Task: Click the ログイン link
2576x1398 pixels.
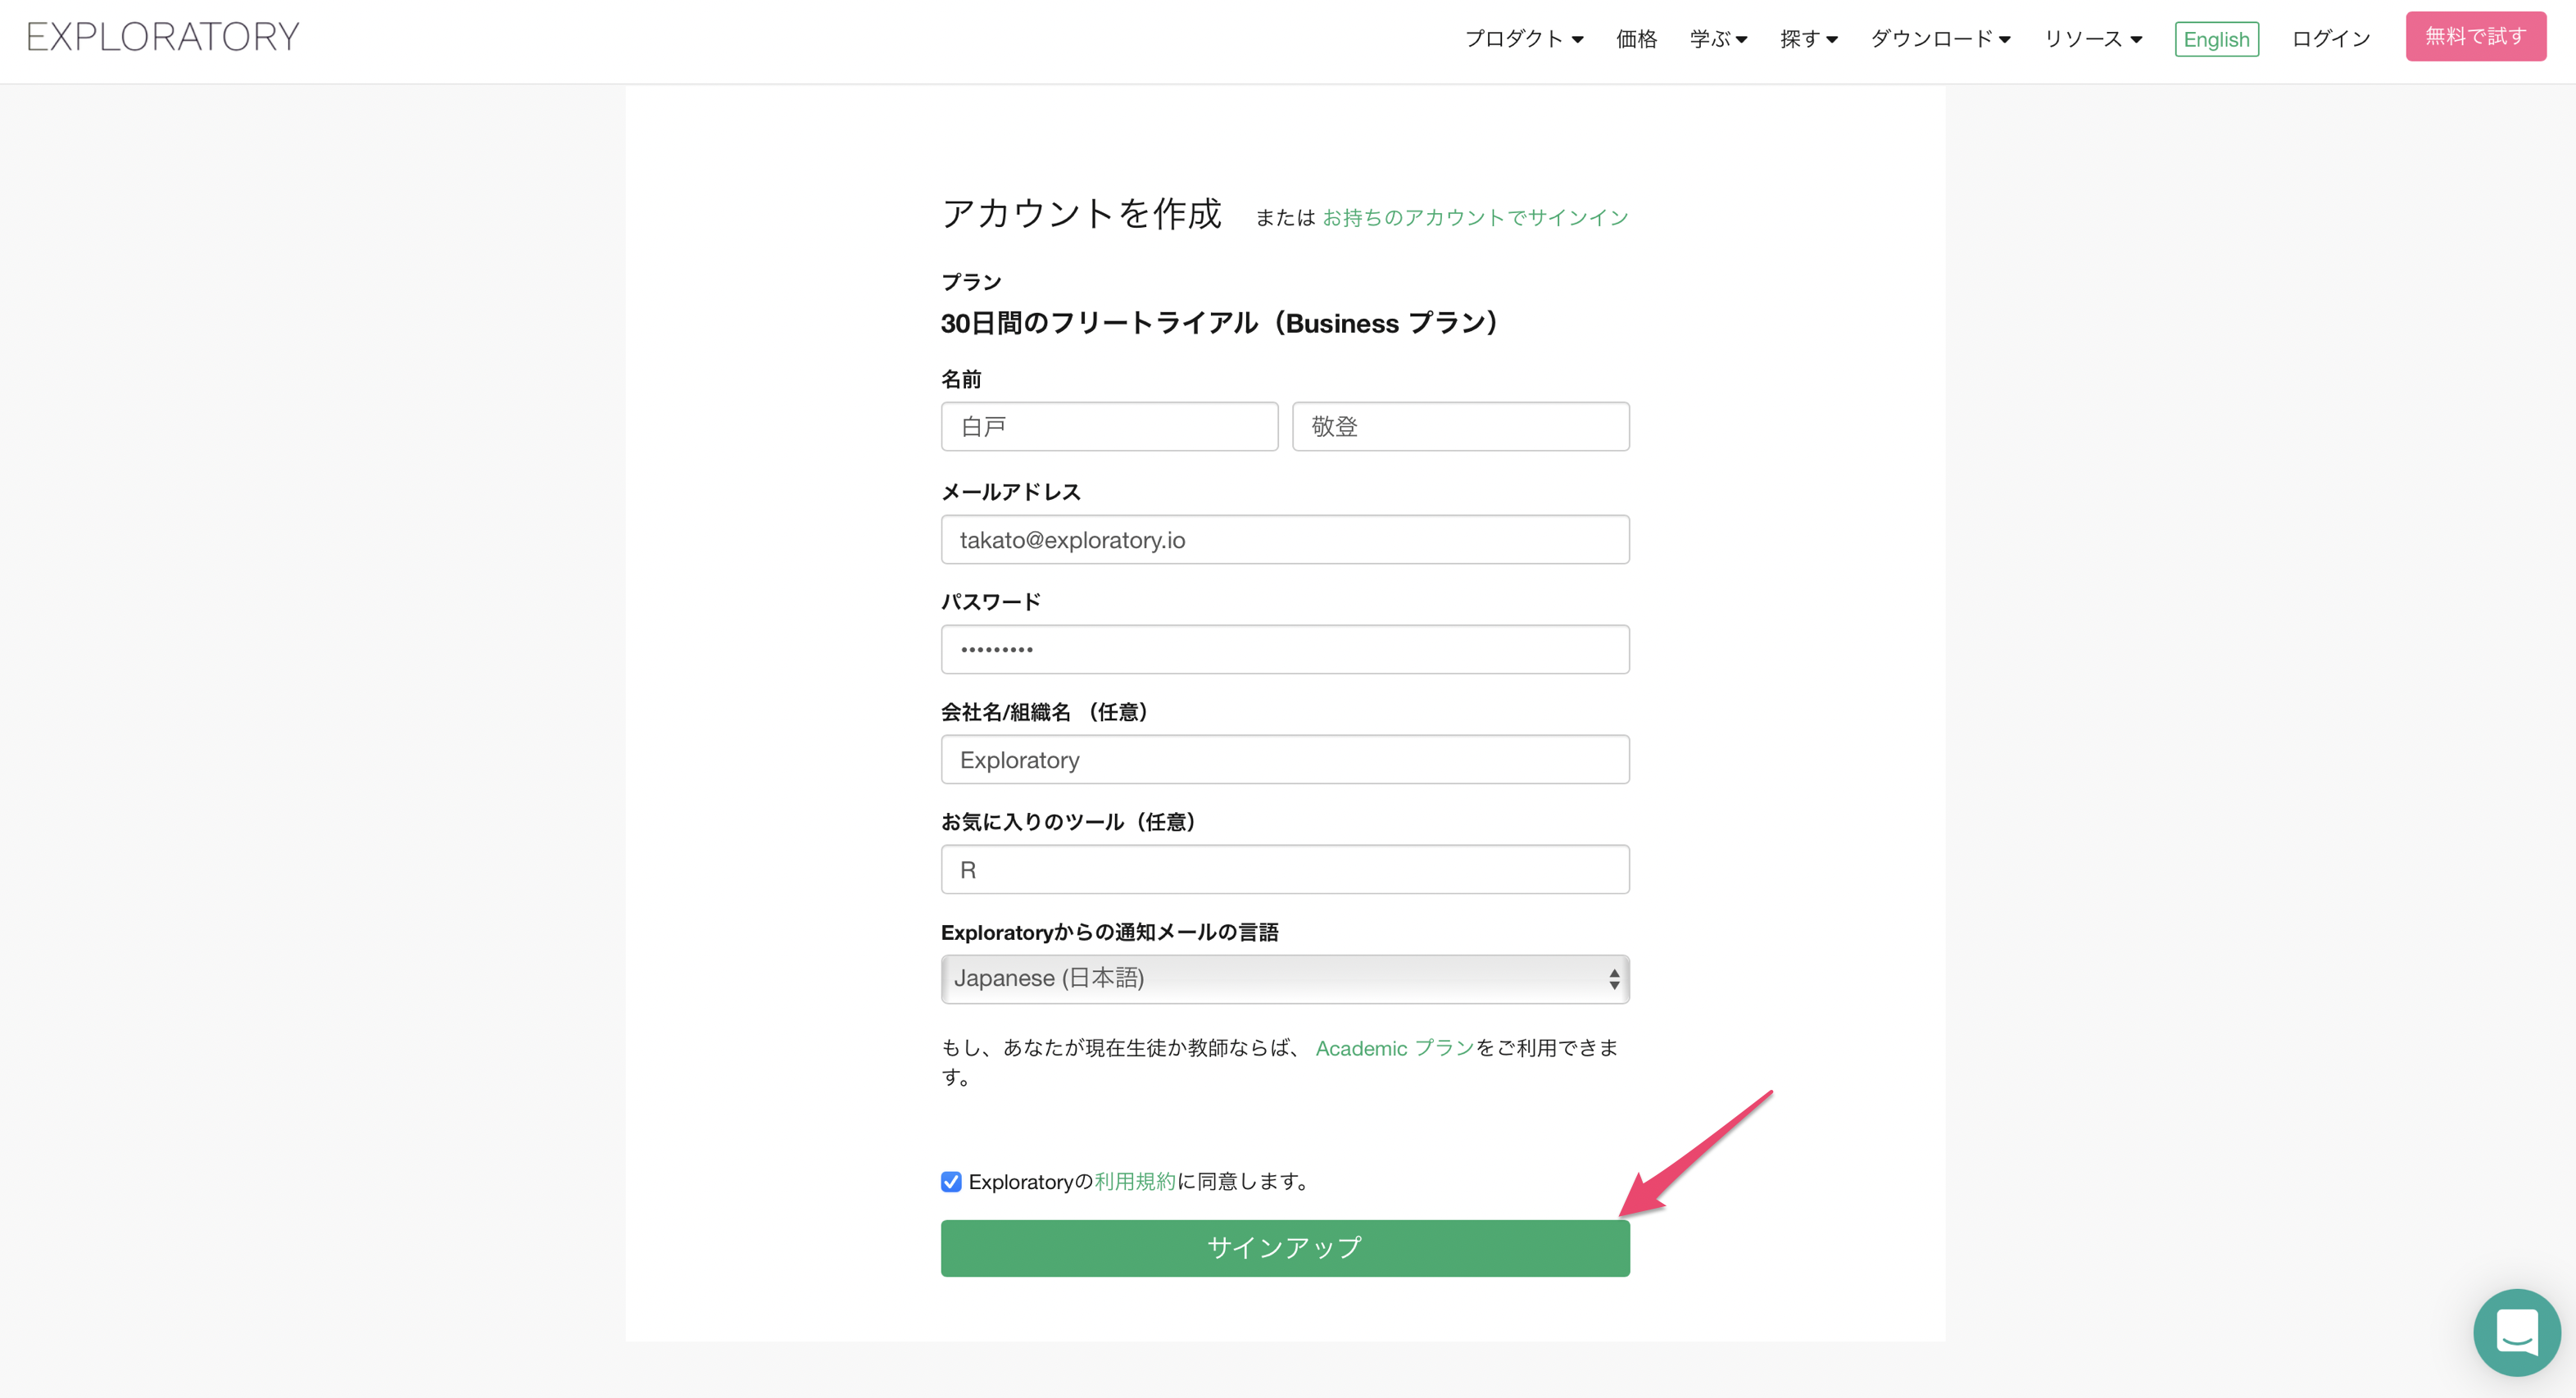Action: [2331, 39]
